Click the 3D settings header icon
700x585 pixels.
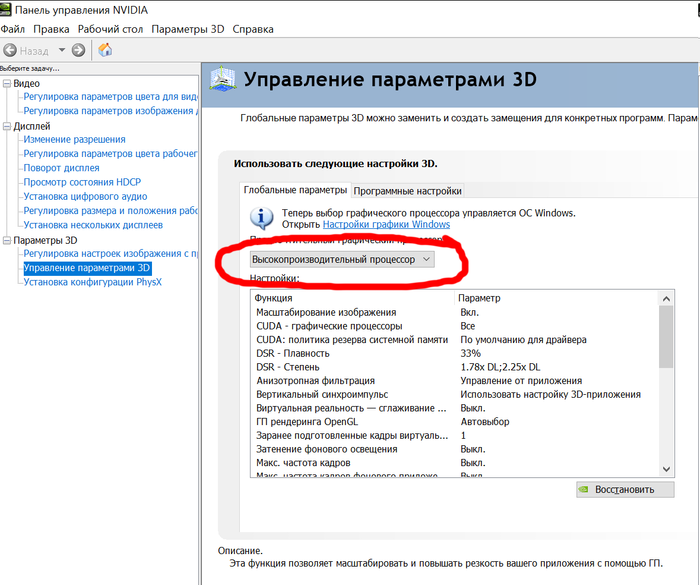223,79
